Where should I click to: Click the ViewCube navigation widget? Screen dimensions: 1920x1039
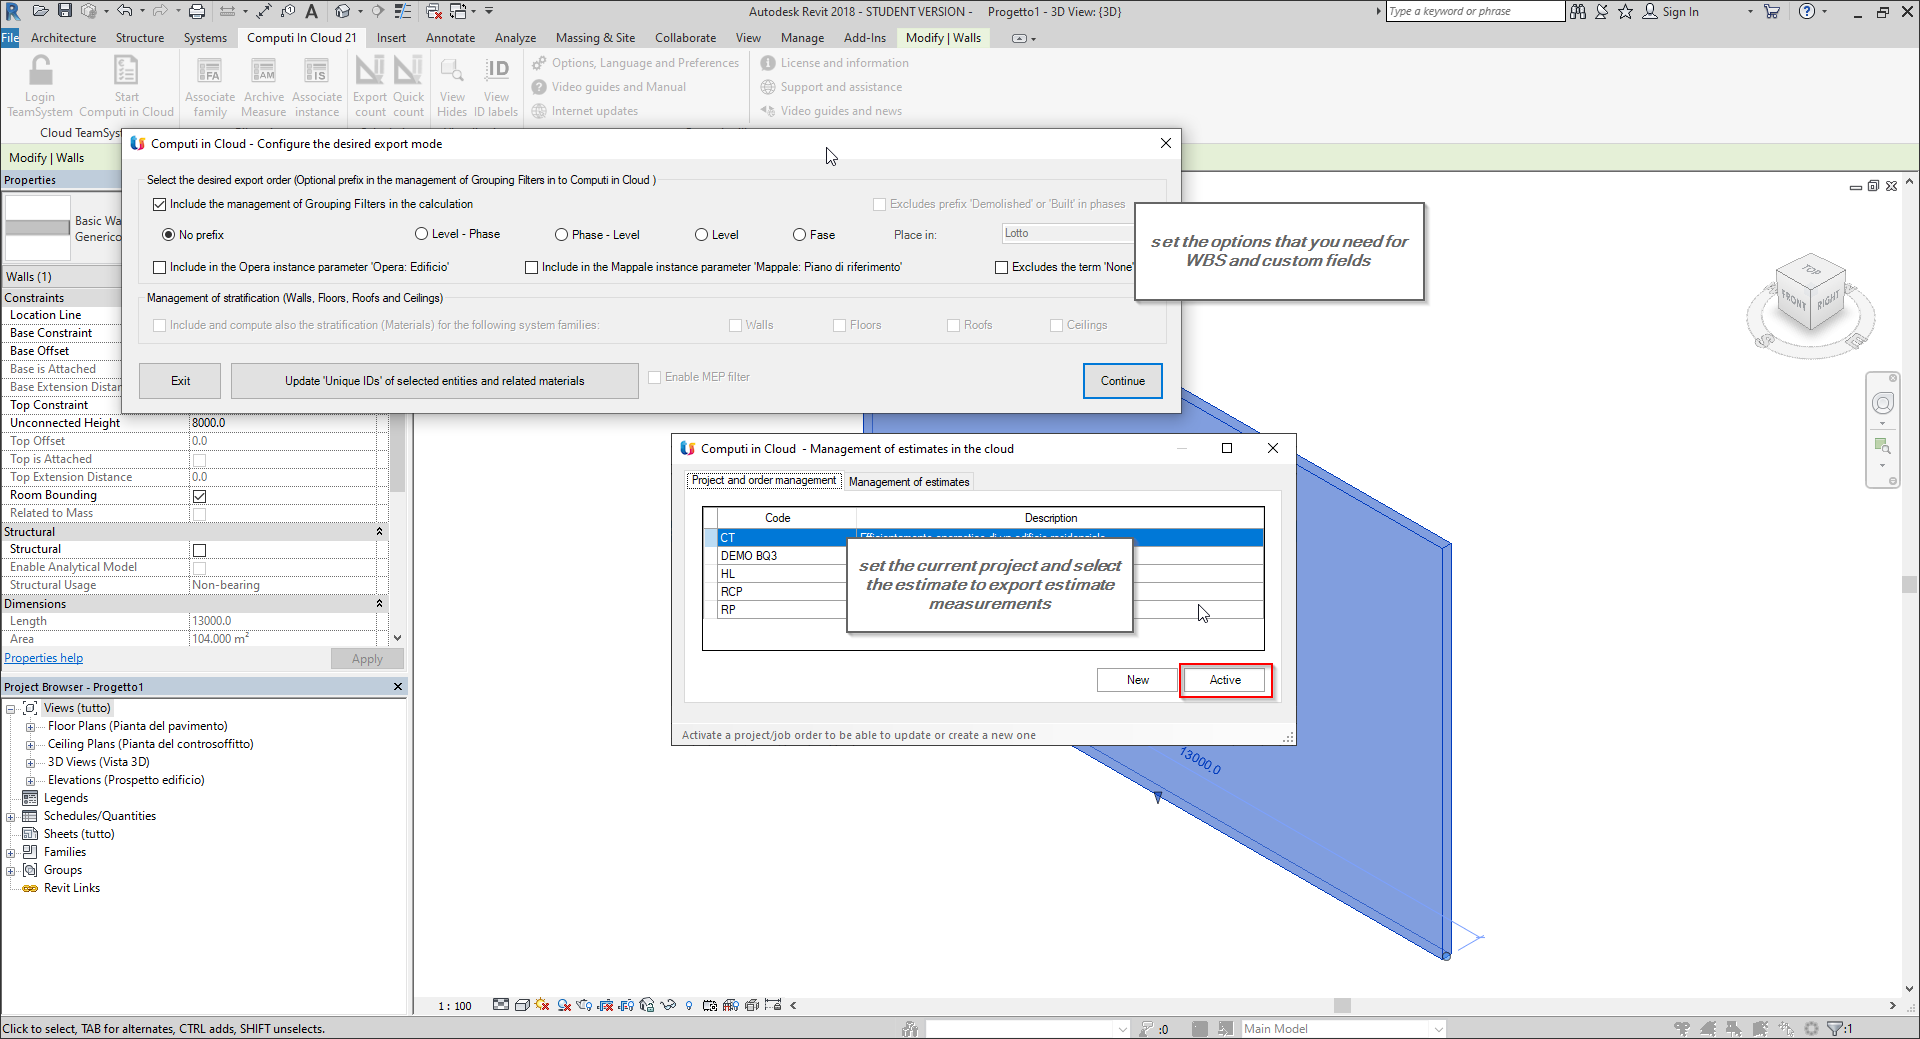coord(1810,305)
